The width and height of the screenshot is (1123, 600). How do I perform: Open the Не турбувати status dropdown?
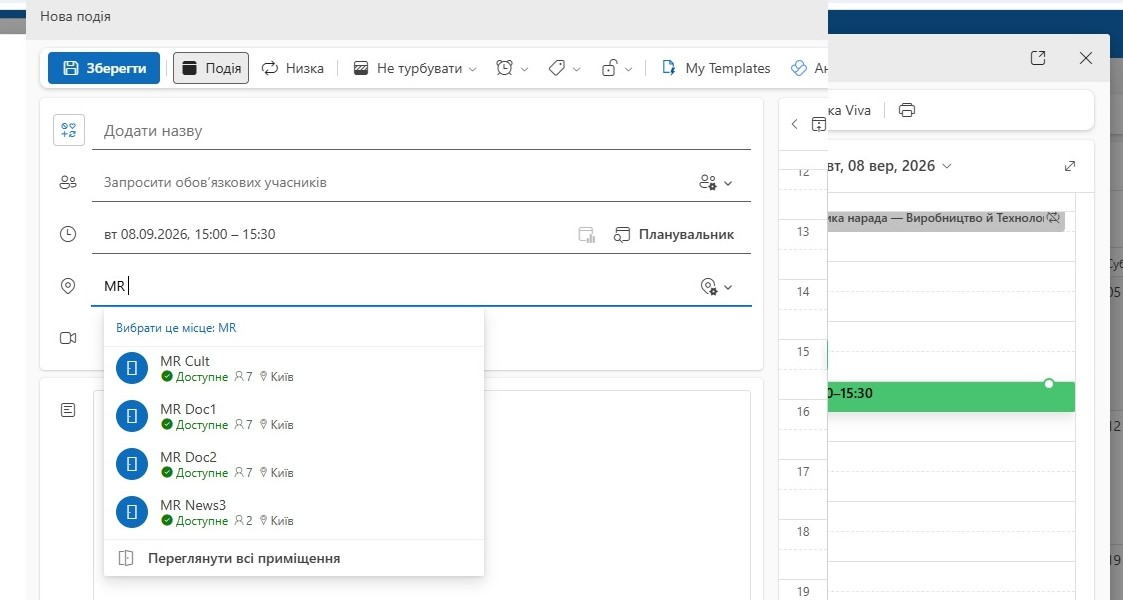415,68
